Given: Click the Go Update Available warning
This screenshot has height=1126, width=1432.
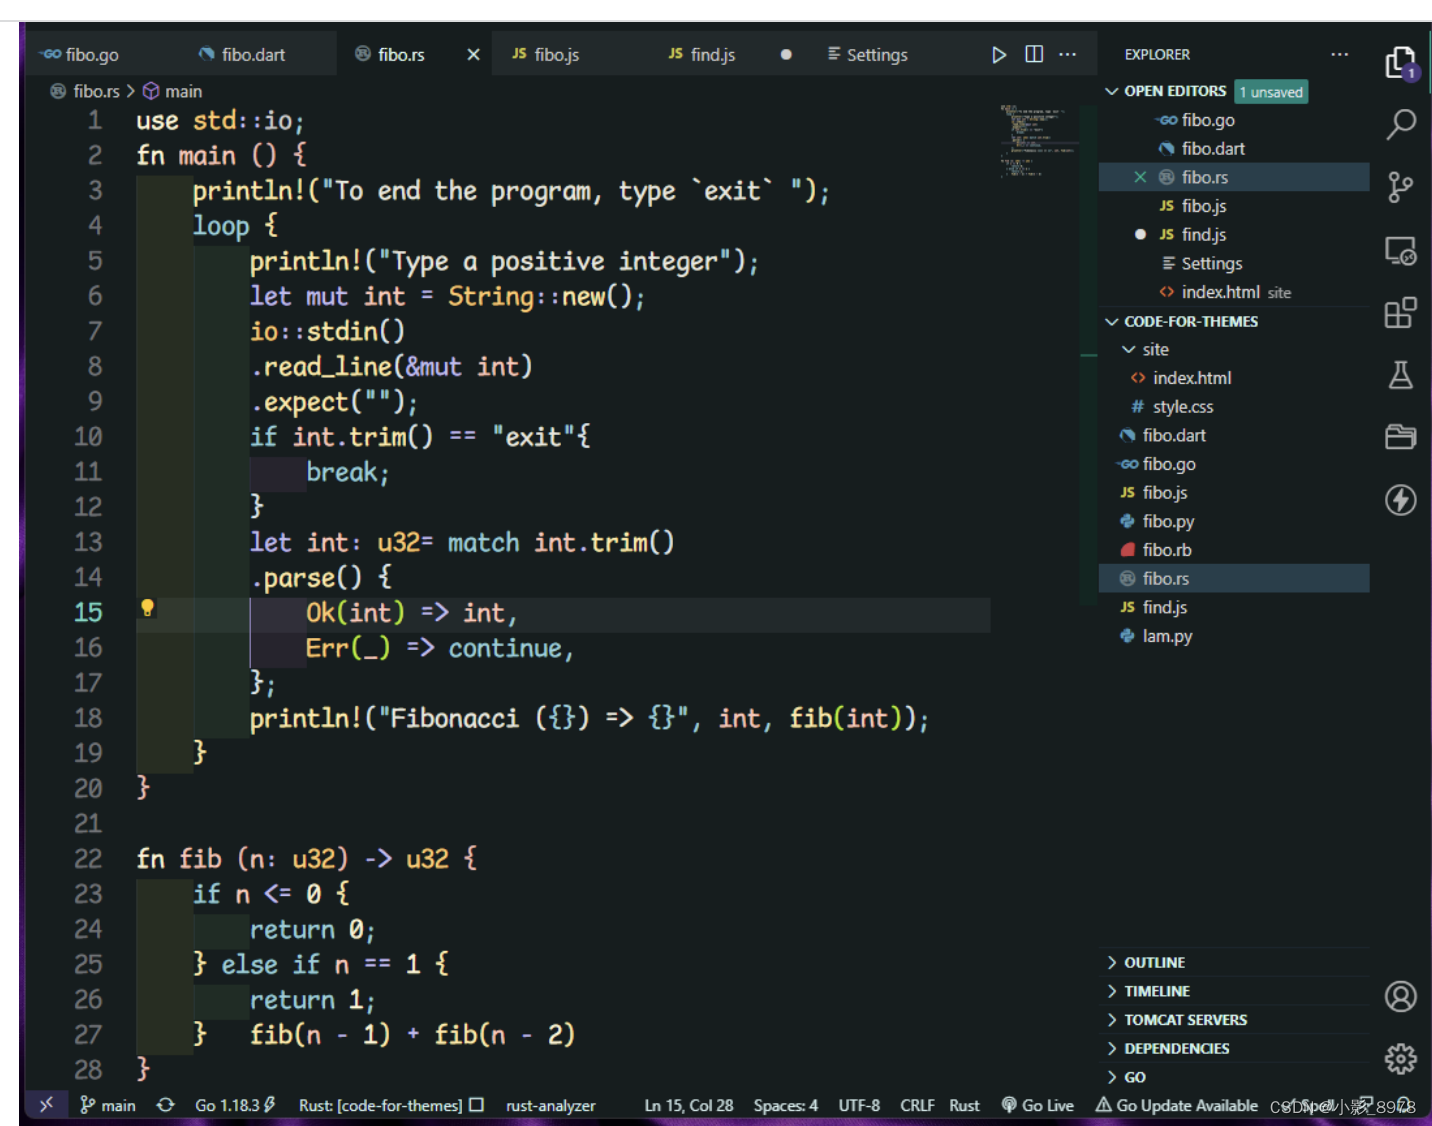Looking at the screenshot, I should [x=1178, y=1105].
